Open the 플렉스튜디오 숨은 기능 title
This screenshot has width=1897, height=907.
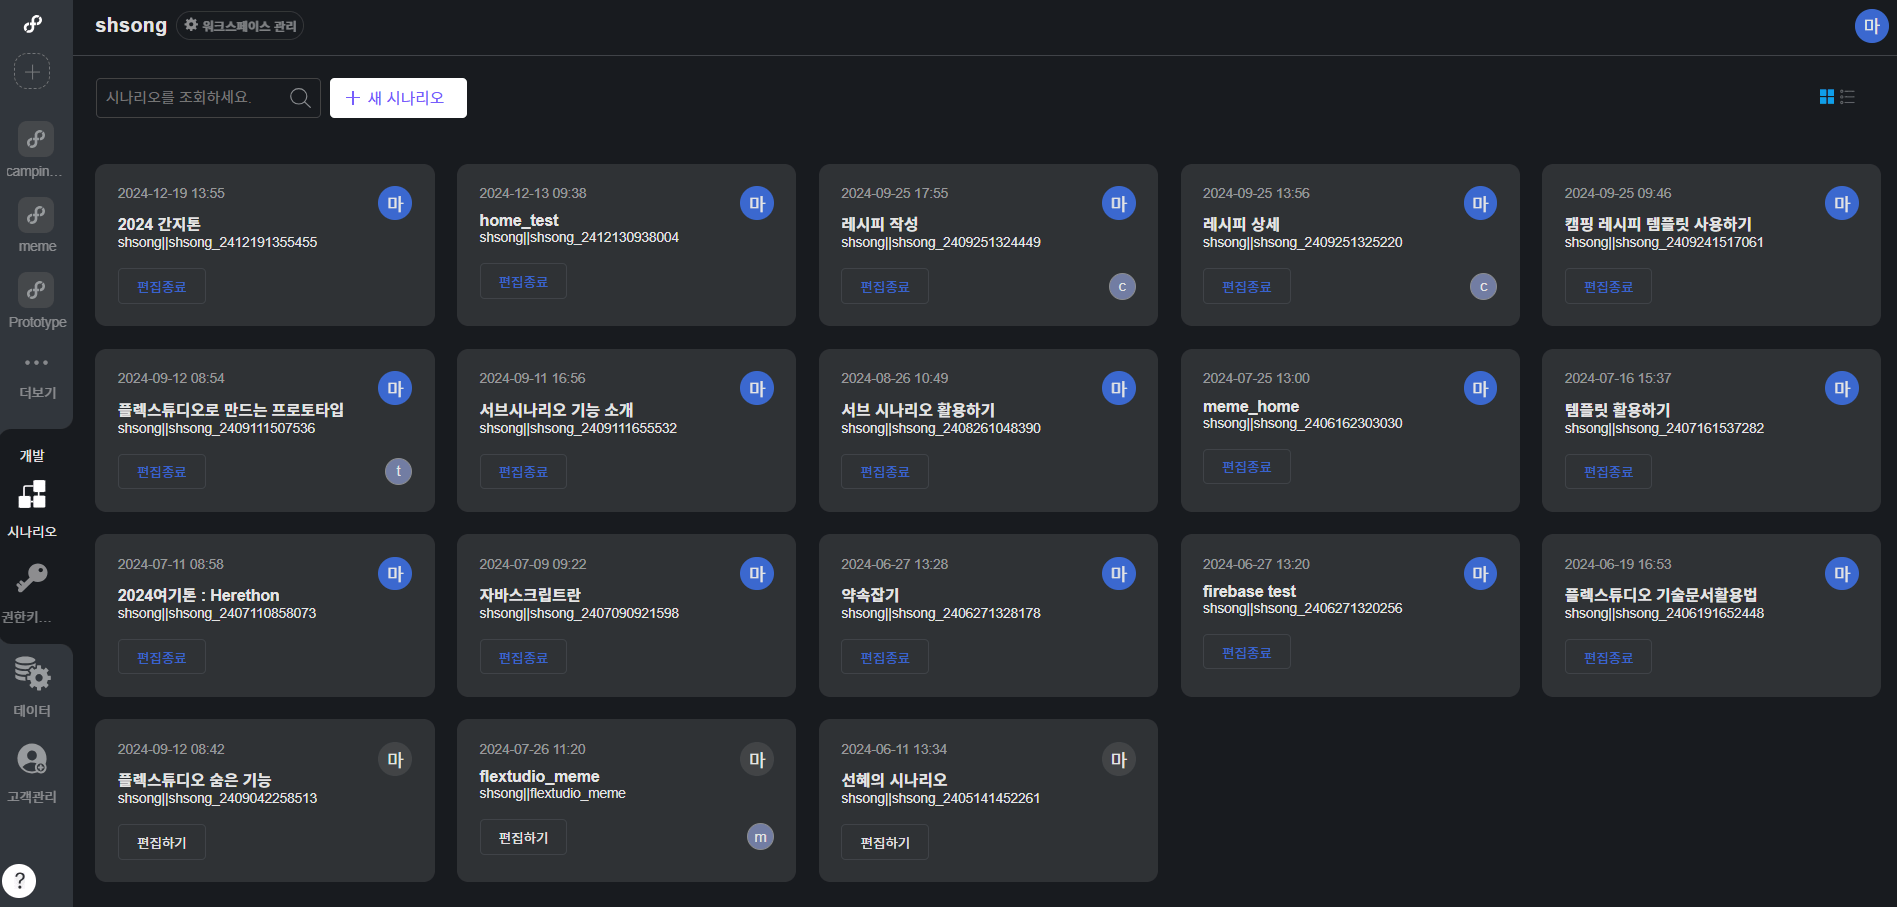[194, 780]
